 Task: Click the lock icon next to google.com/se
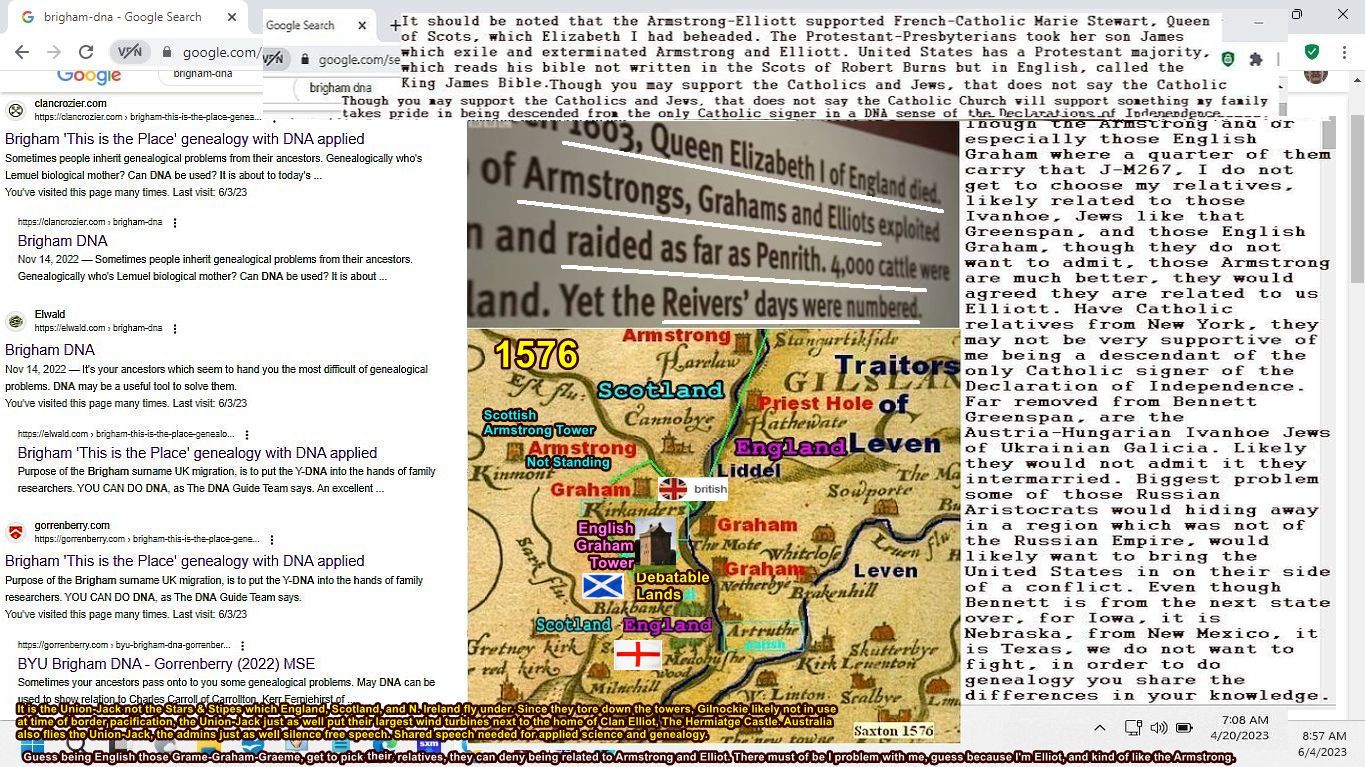(305, 59)
